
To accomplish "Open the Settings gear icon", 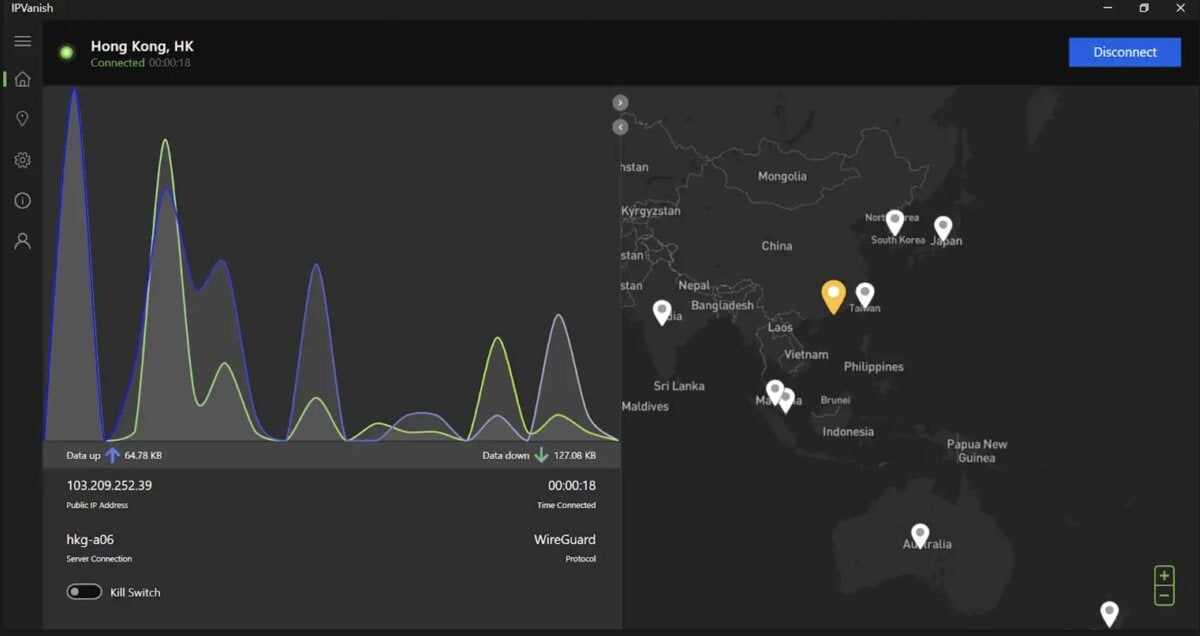I will click(x=22, y=160).
